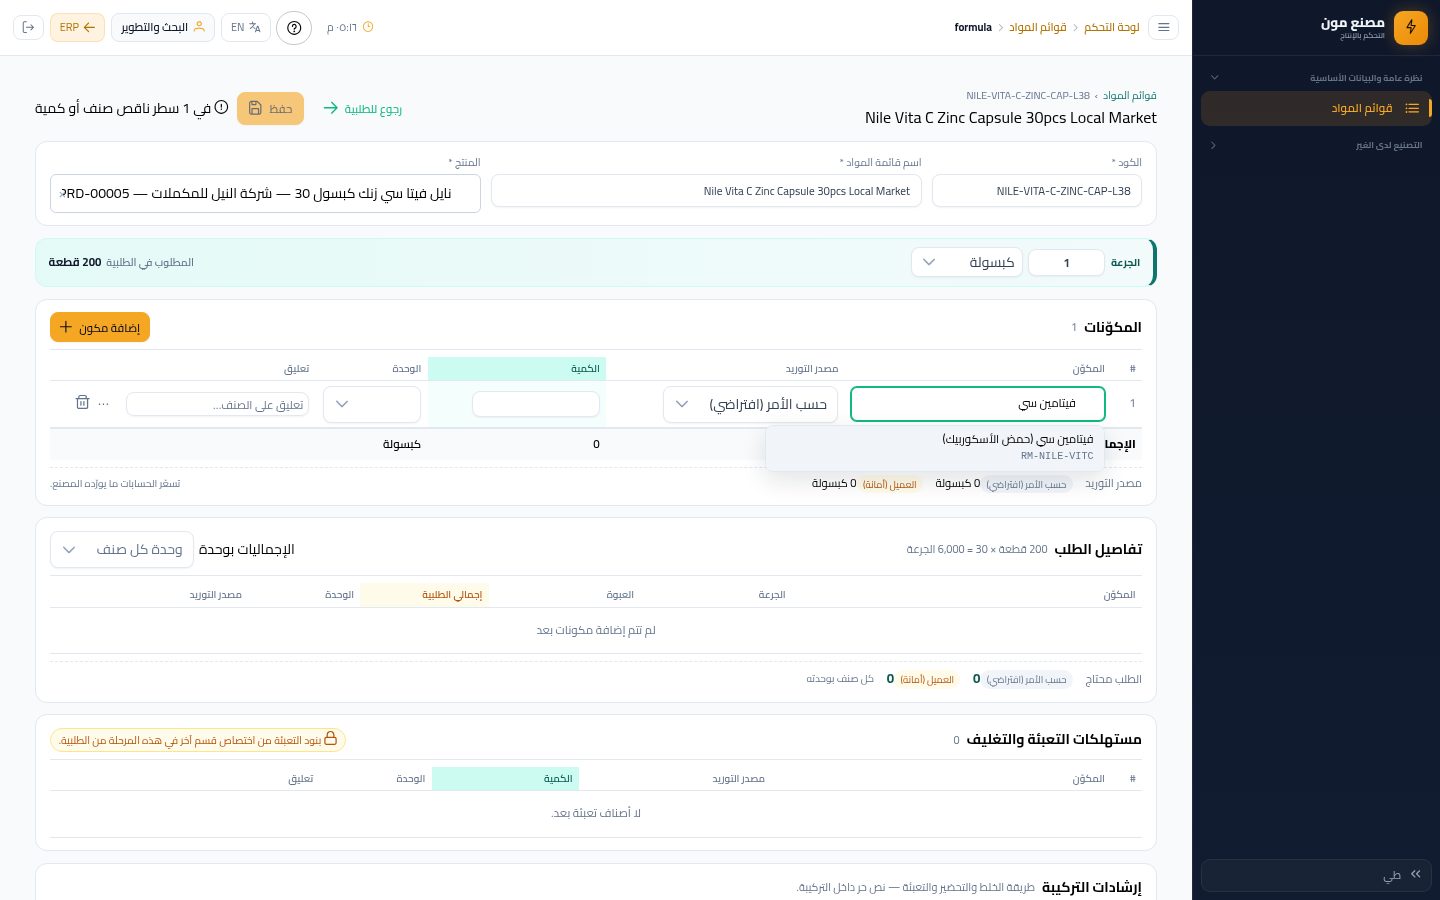Click the الكمية quantity input in row 1

click(536, 404)
